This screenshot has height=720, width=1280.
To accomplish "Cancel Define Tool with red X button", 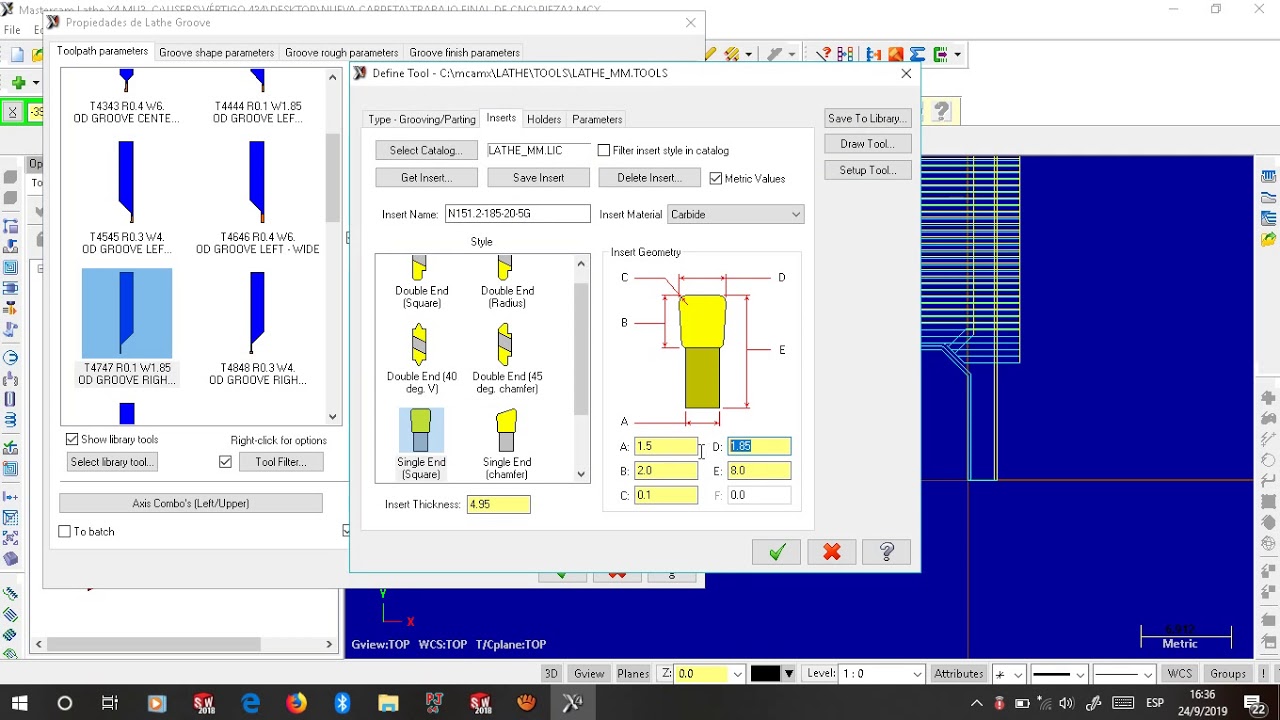I will point(832,552).
